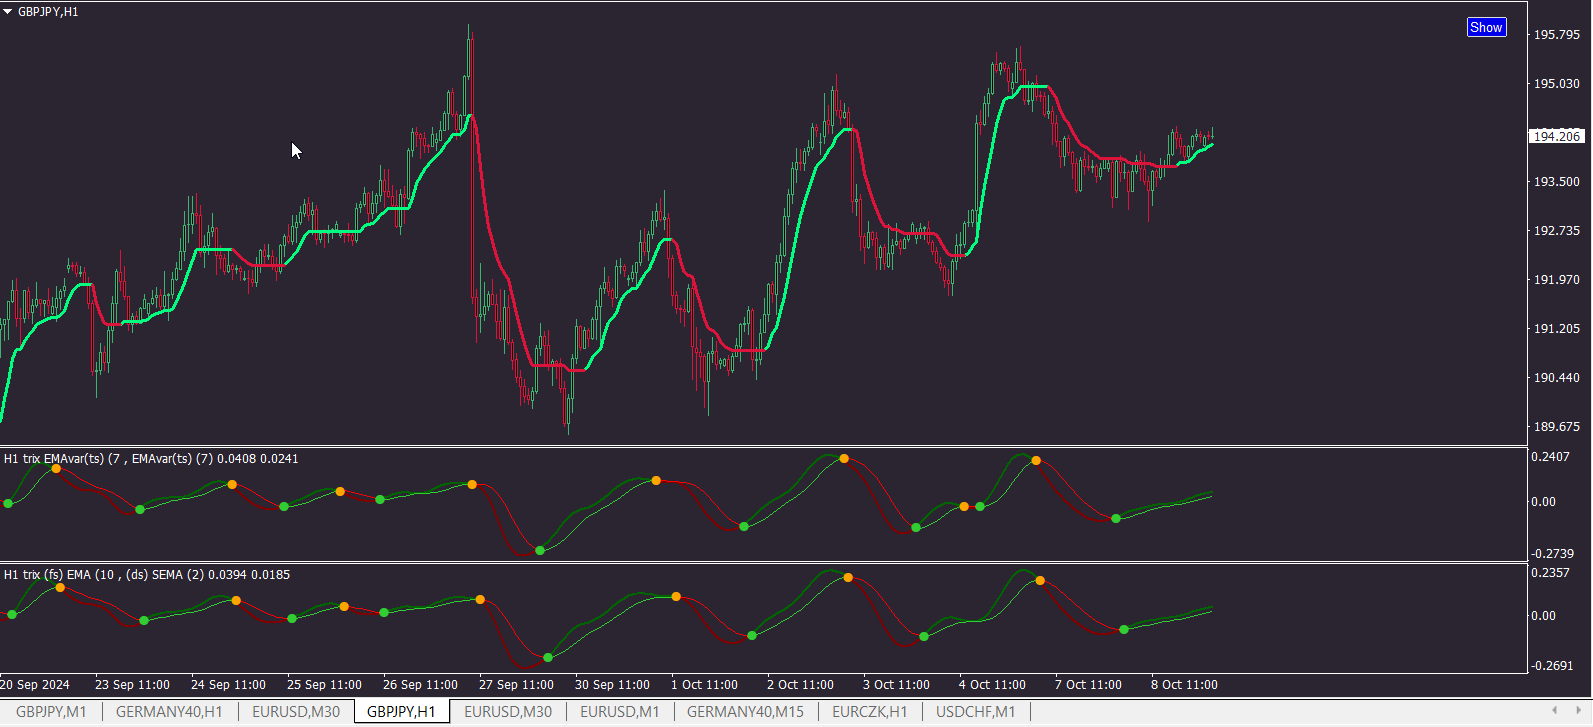1593x727 pixels.
Task: Click the current price label 194.206
Action: point(1557,136)
